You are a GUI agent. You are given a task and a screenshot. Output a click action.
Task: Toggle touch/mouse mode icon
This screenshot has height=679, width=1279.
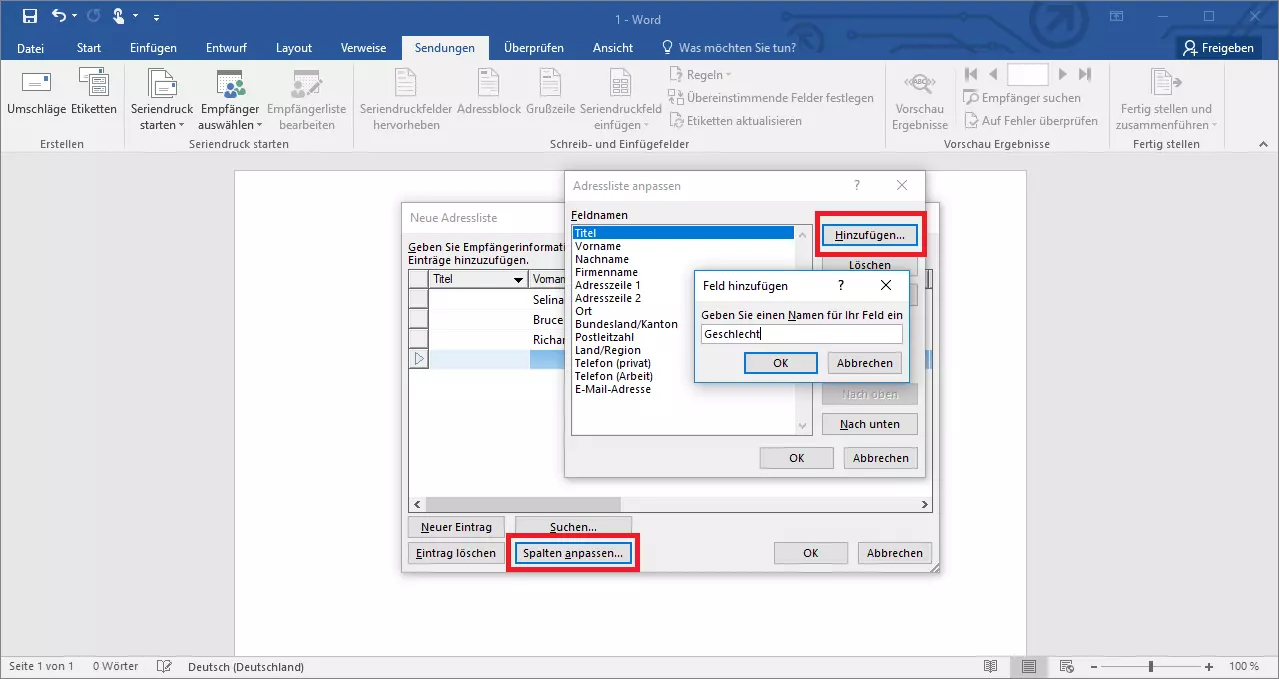[119, 16]
